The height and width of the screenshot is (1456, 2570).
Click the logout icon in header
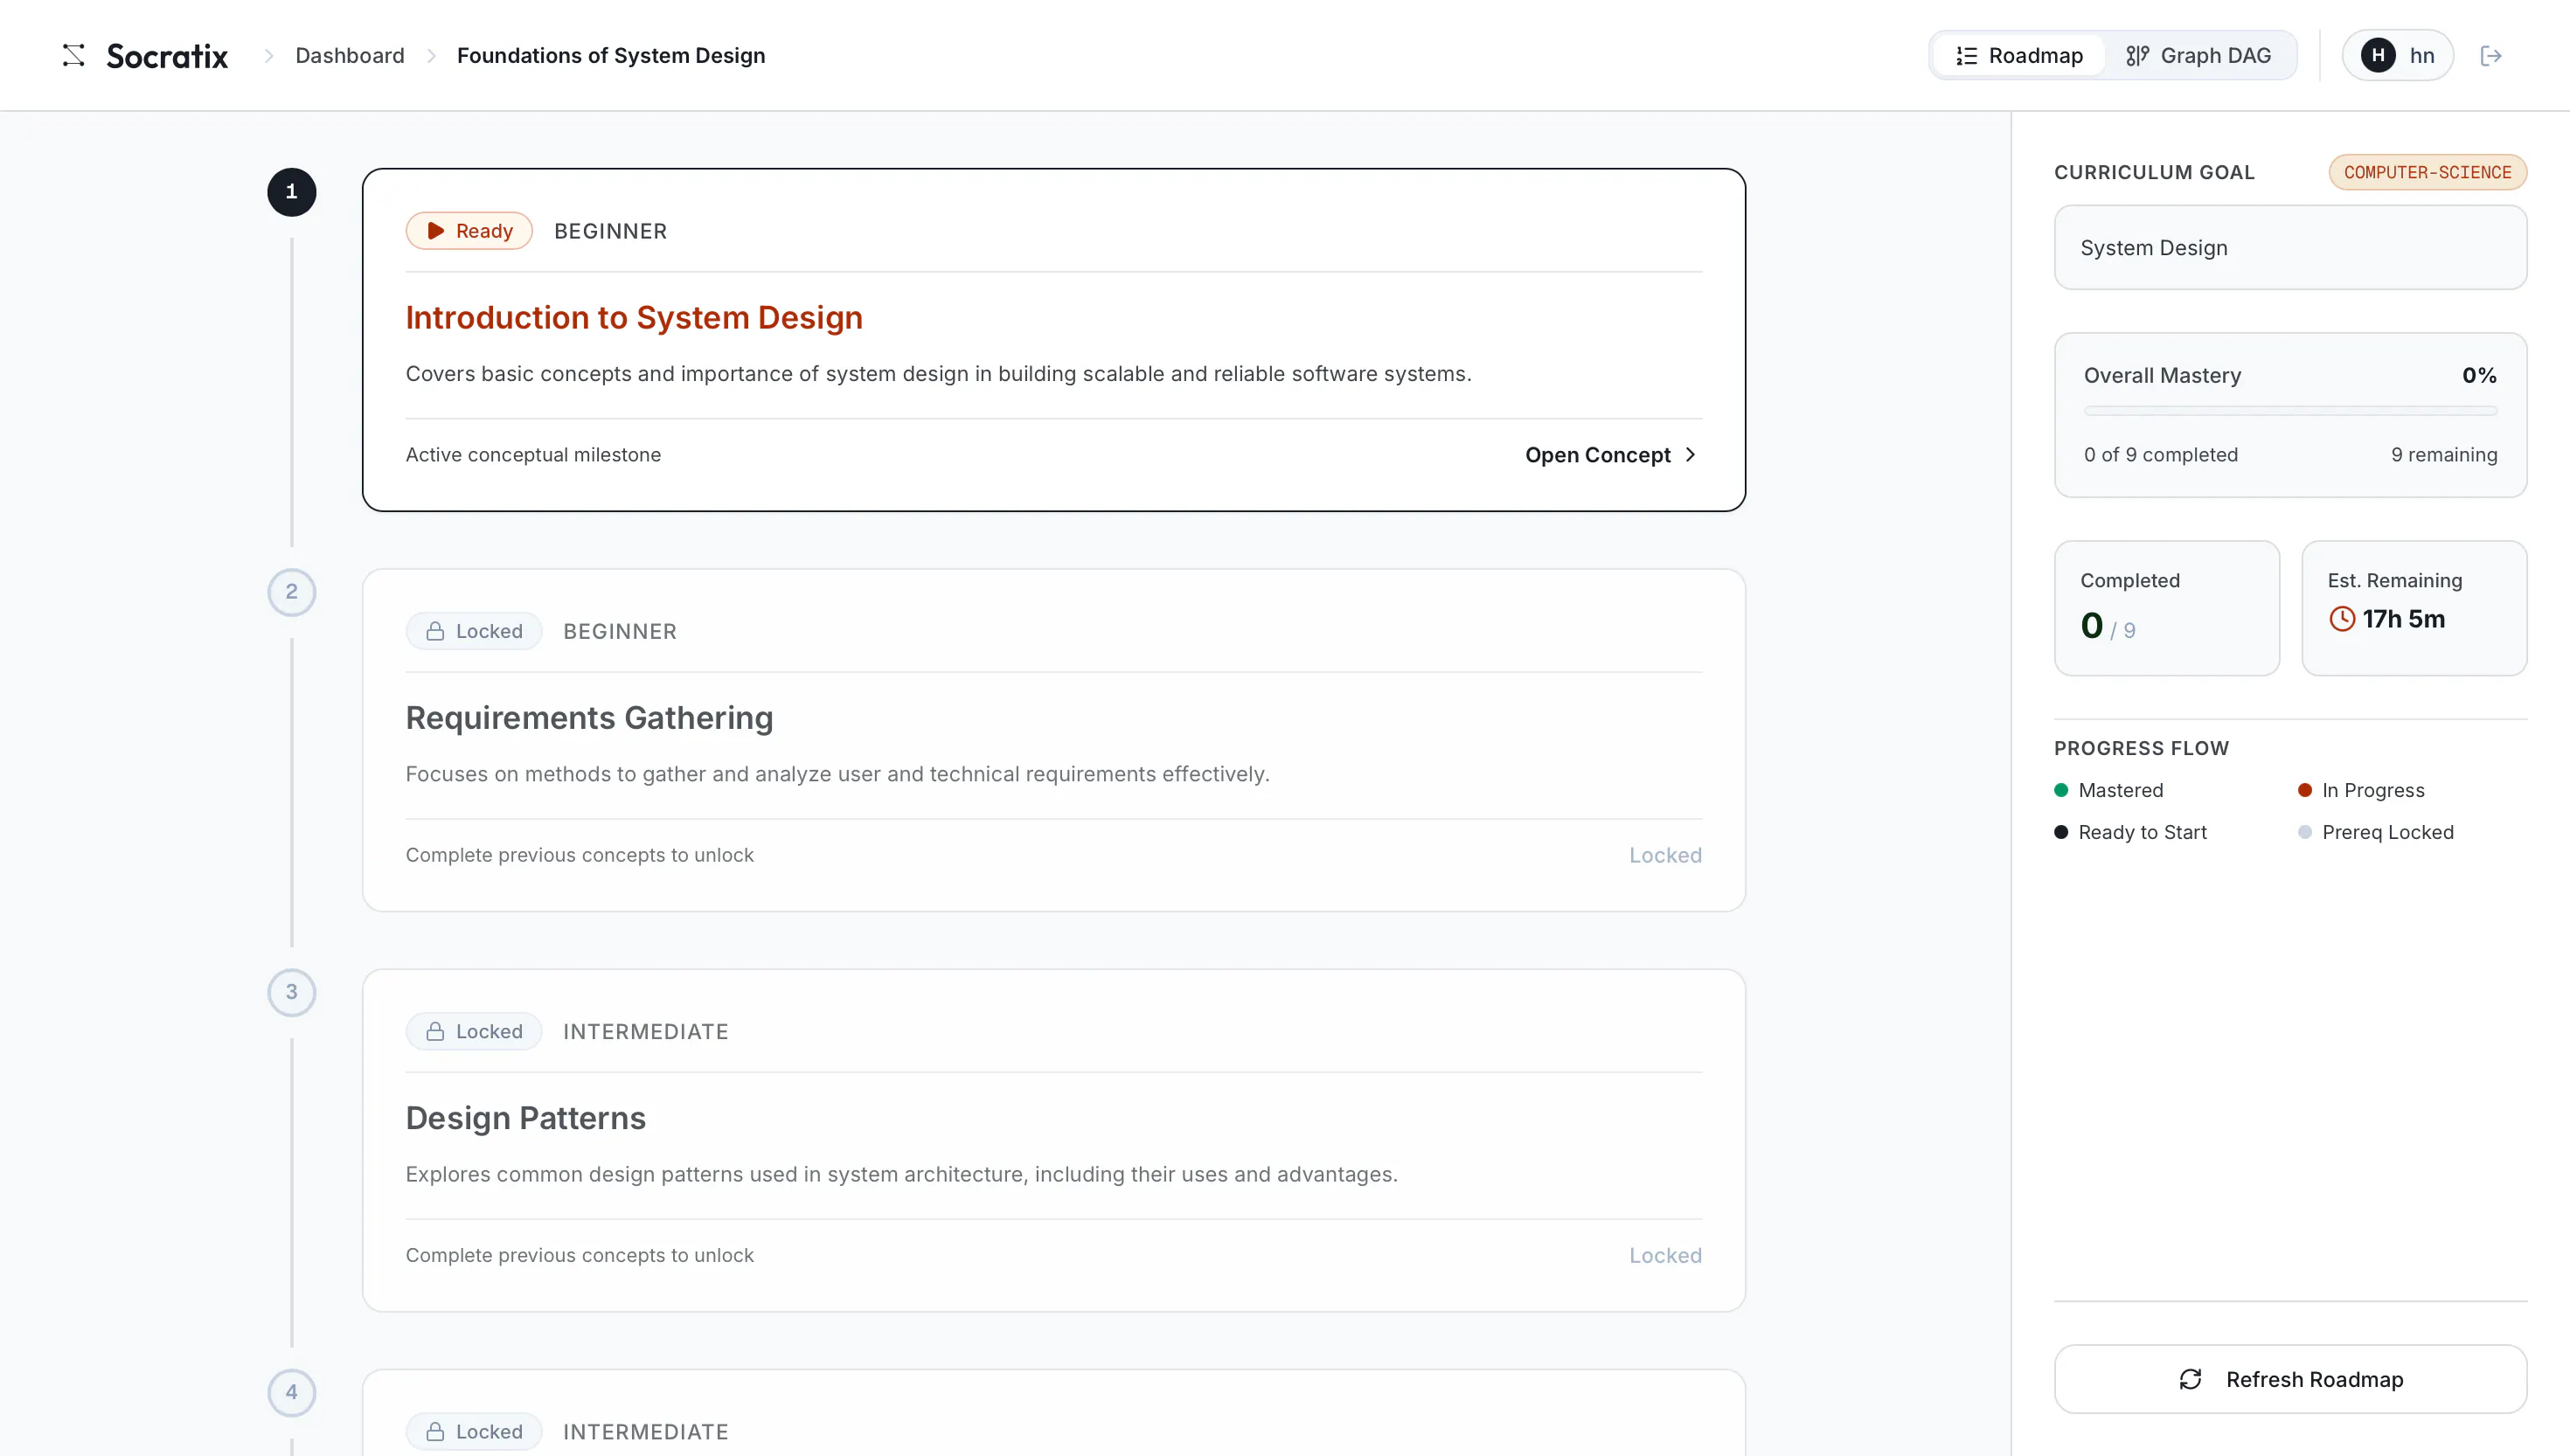point(2491,55)
